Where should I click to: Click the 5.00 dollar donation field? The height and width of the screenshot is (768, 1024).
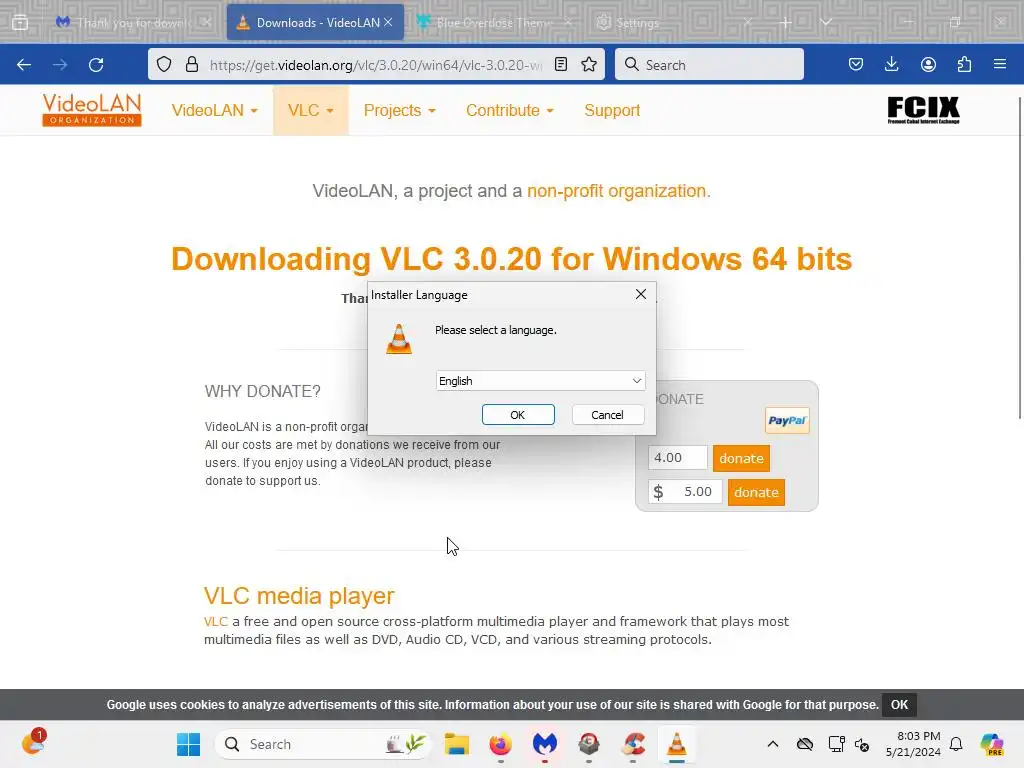pos(685,492)
